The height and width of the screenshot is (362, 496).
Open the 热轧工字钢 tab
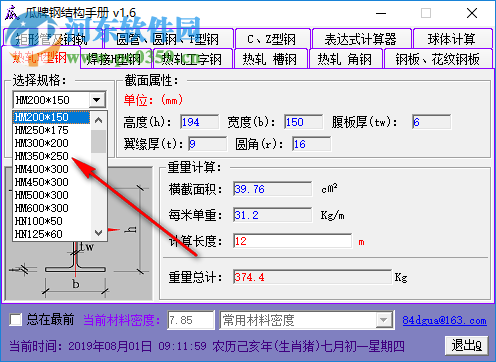click(192, 59)
